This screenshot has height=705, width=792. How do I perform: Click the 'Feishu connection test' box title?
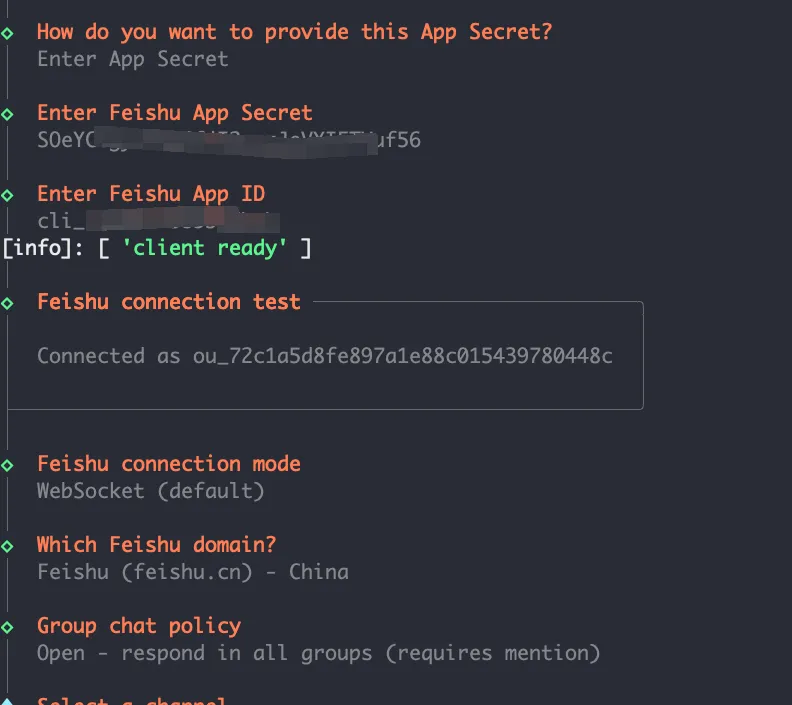[168, 302]
